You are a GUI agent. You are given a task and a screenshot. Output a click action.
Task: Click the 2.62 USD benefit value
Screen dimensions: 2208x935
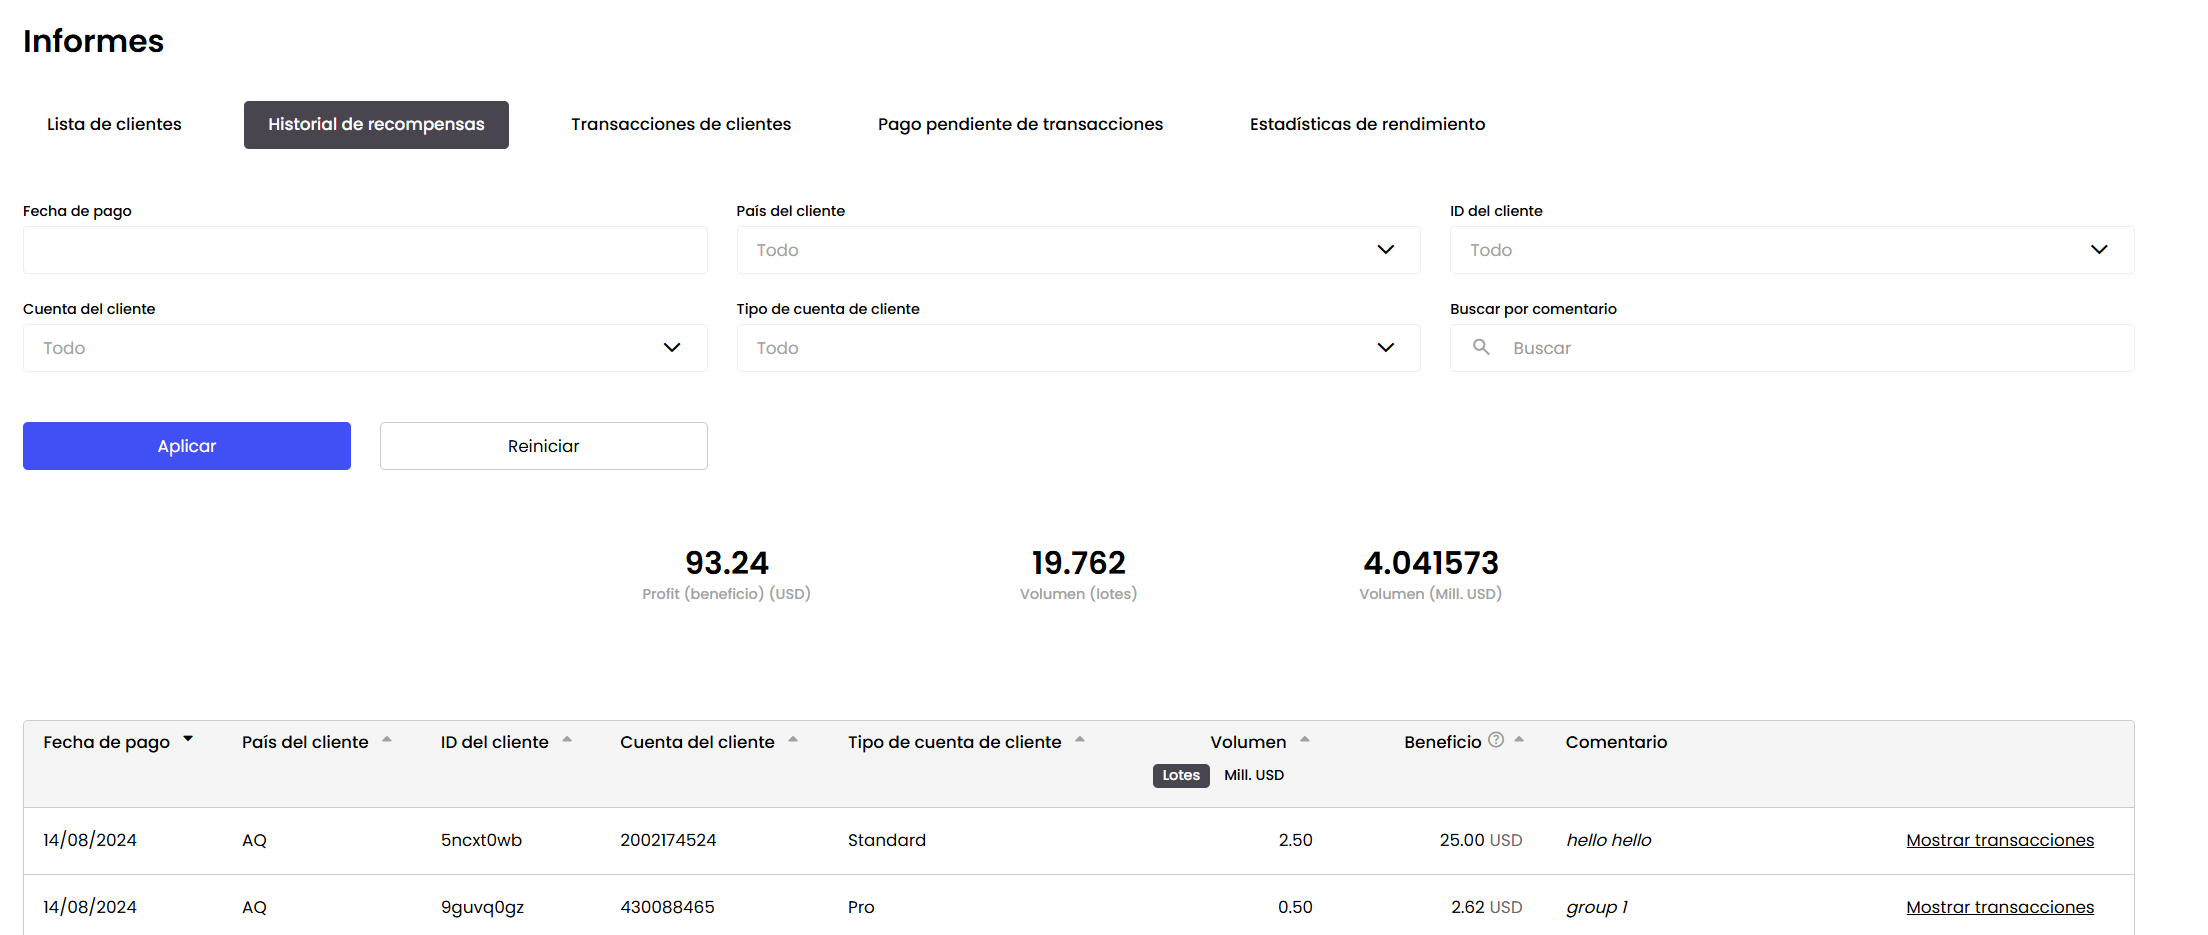1487,907
